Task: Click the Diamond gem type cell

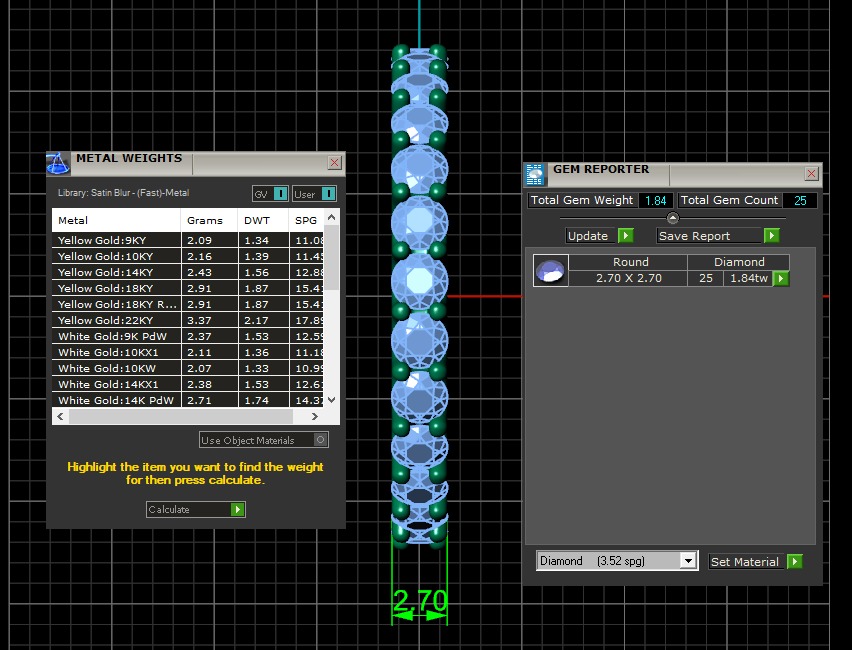Action: pos(739,262)
